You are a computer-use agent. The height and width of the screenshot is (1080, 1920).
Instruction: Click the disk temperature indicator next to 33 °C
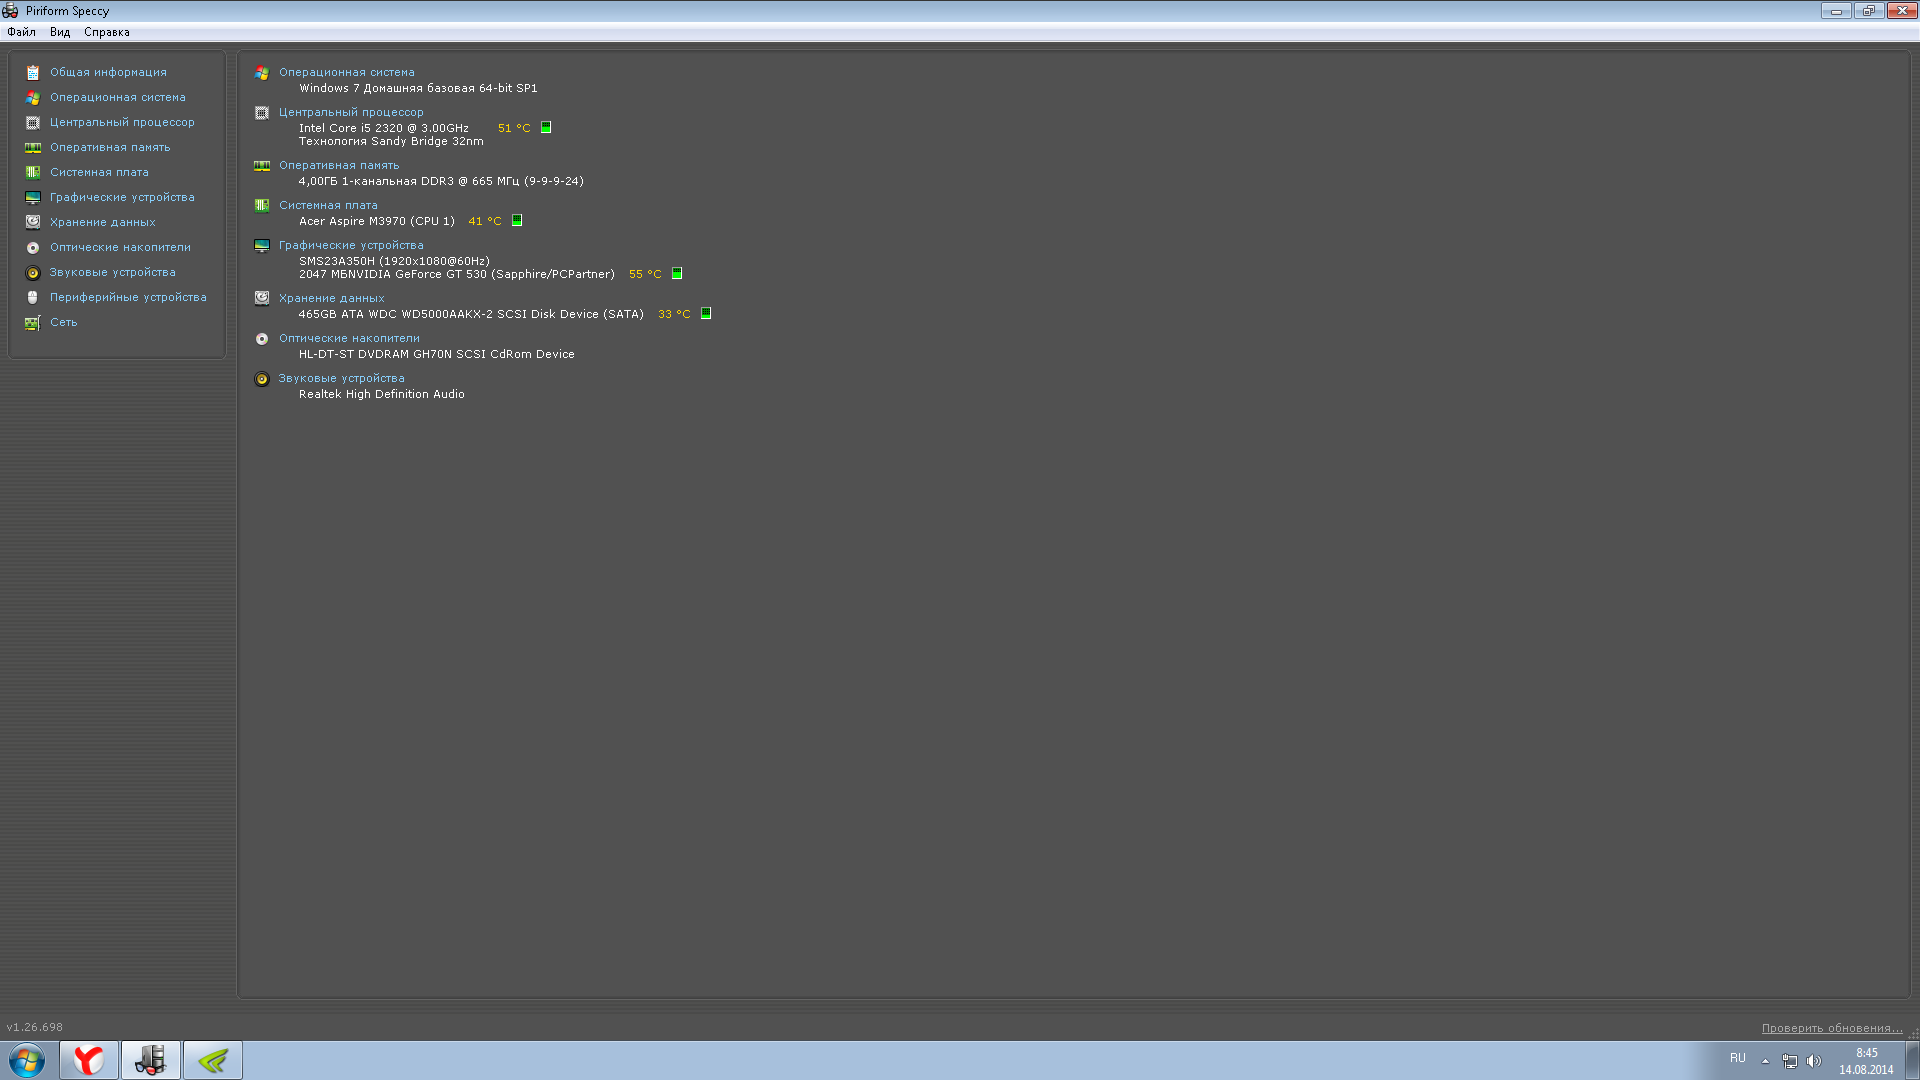706,313
